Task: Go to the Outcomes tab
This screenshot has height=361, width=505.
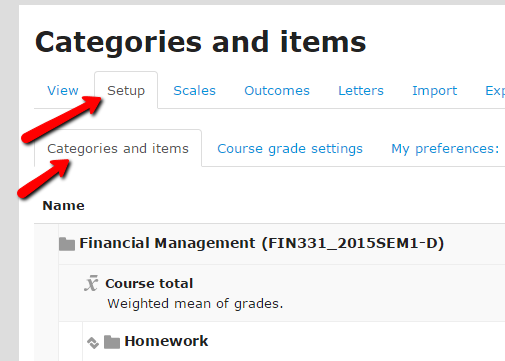Action: [277, 90]
